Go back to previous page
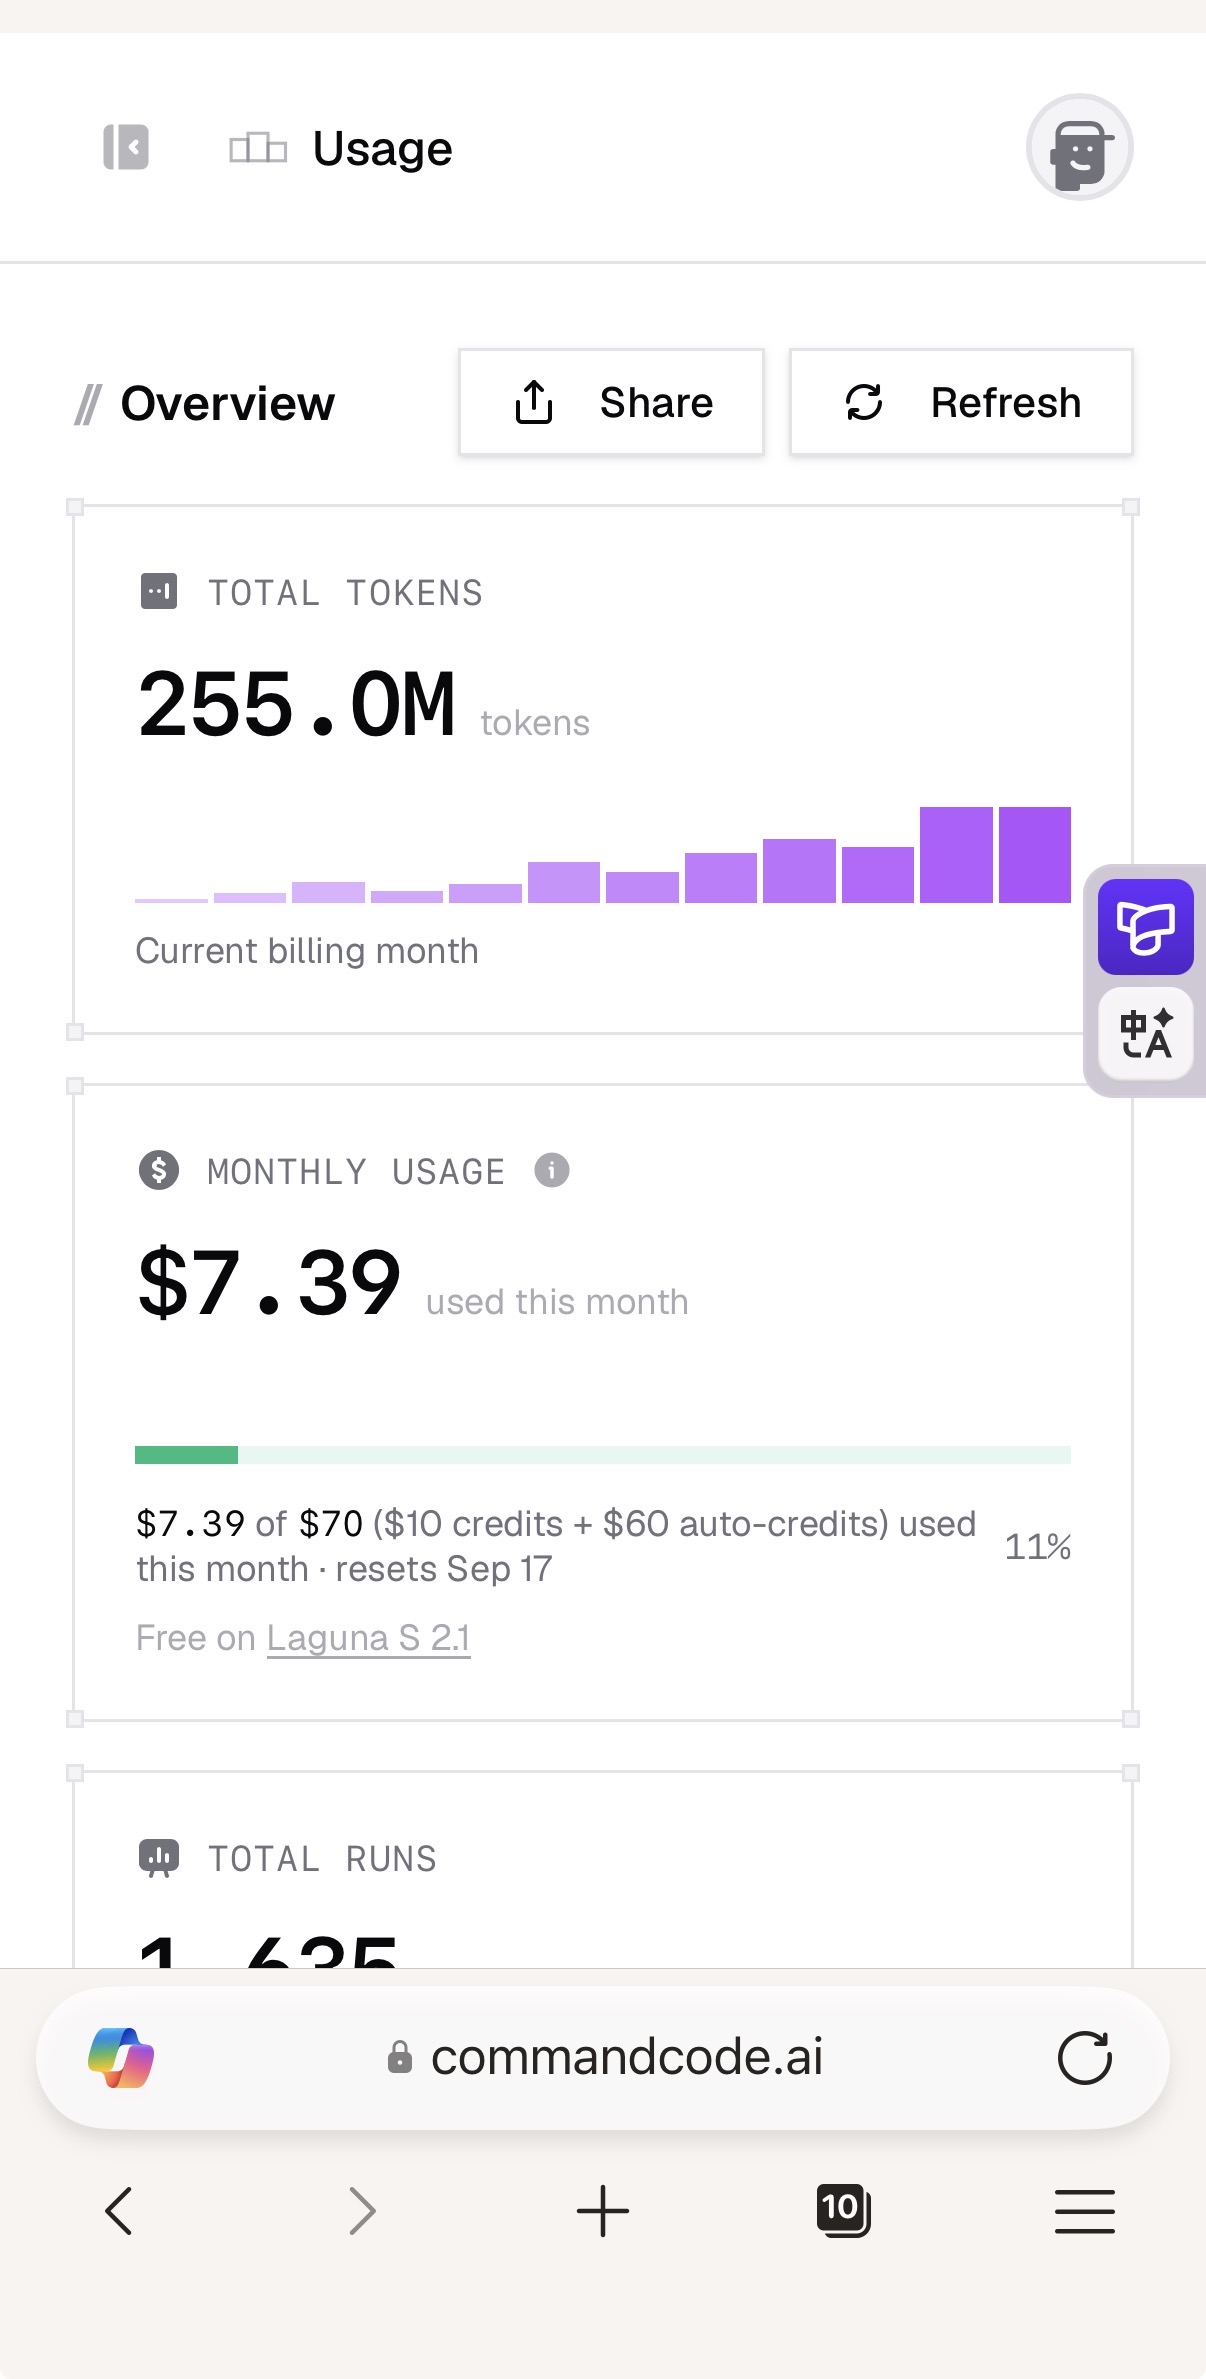Viewport: 1206px width, 2379px height. click(x=119, y=2210)
